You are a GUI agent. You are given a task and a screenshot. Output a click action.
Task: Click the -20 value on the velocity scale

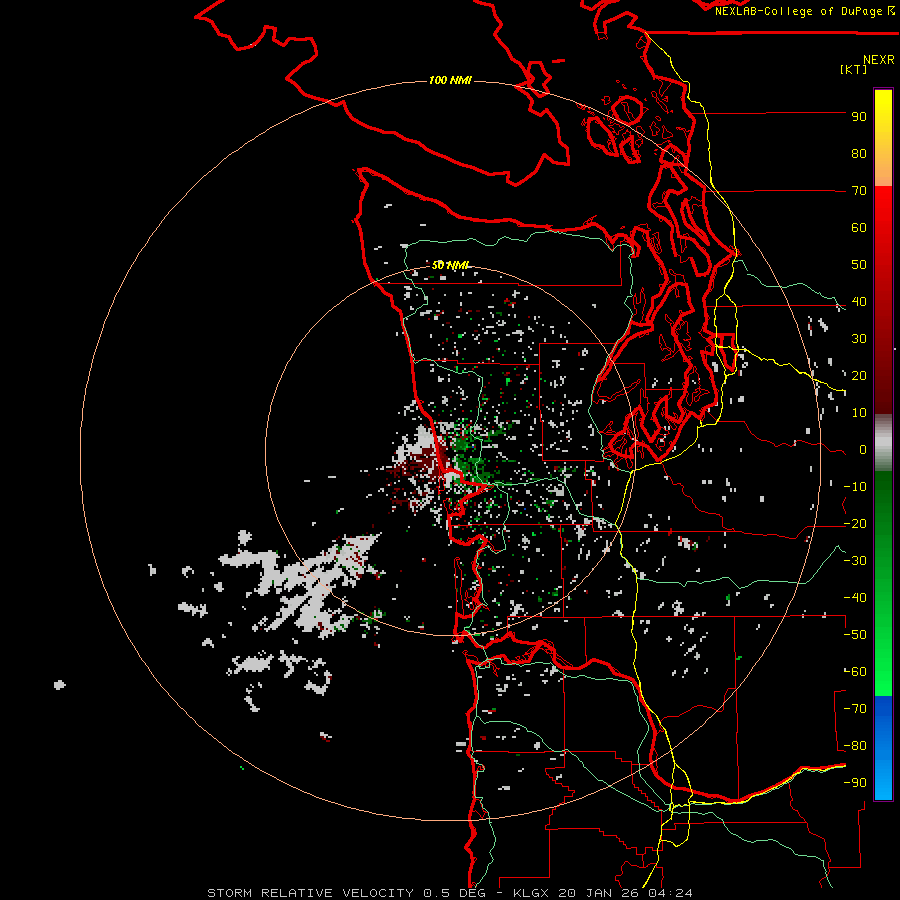pos(855,524)
